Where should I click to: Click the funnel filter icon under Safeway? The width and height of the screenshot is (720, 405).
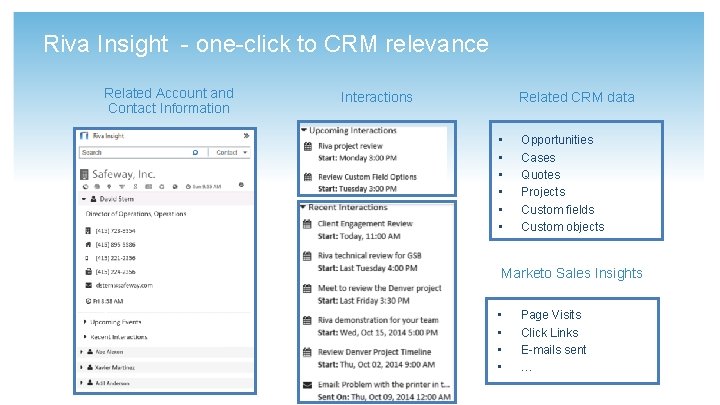coord(122,186)
